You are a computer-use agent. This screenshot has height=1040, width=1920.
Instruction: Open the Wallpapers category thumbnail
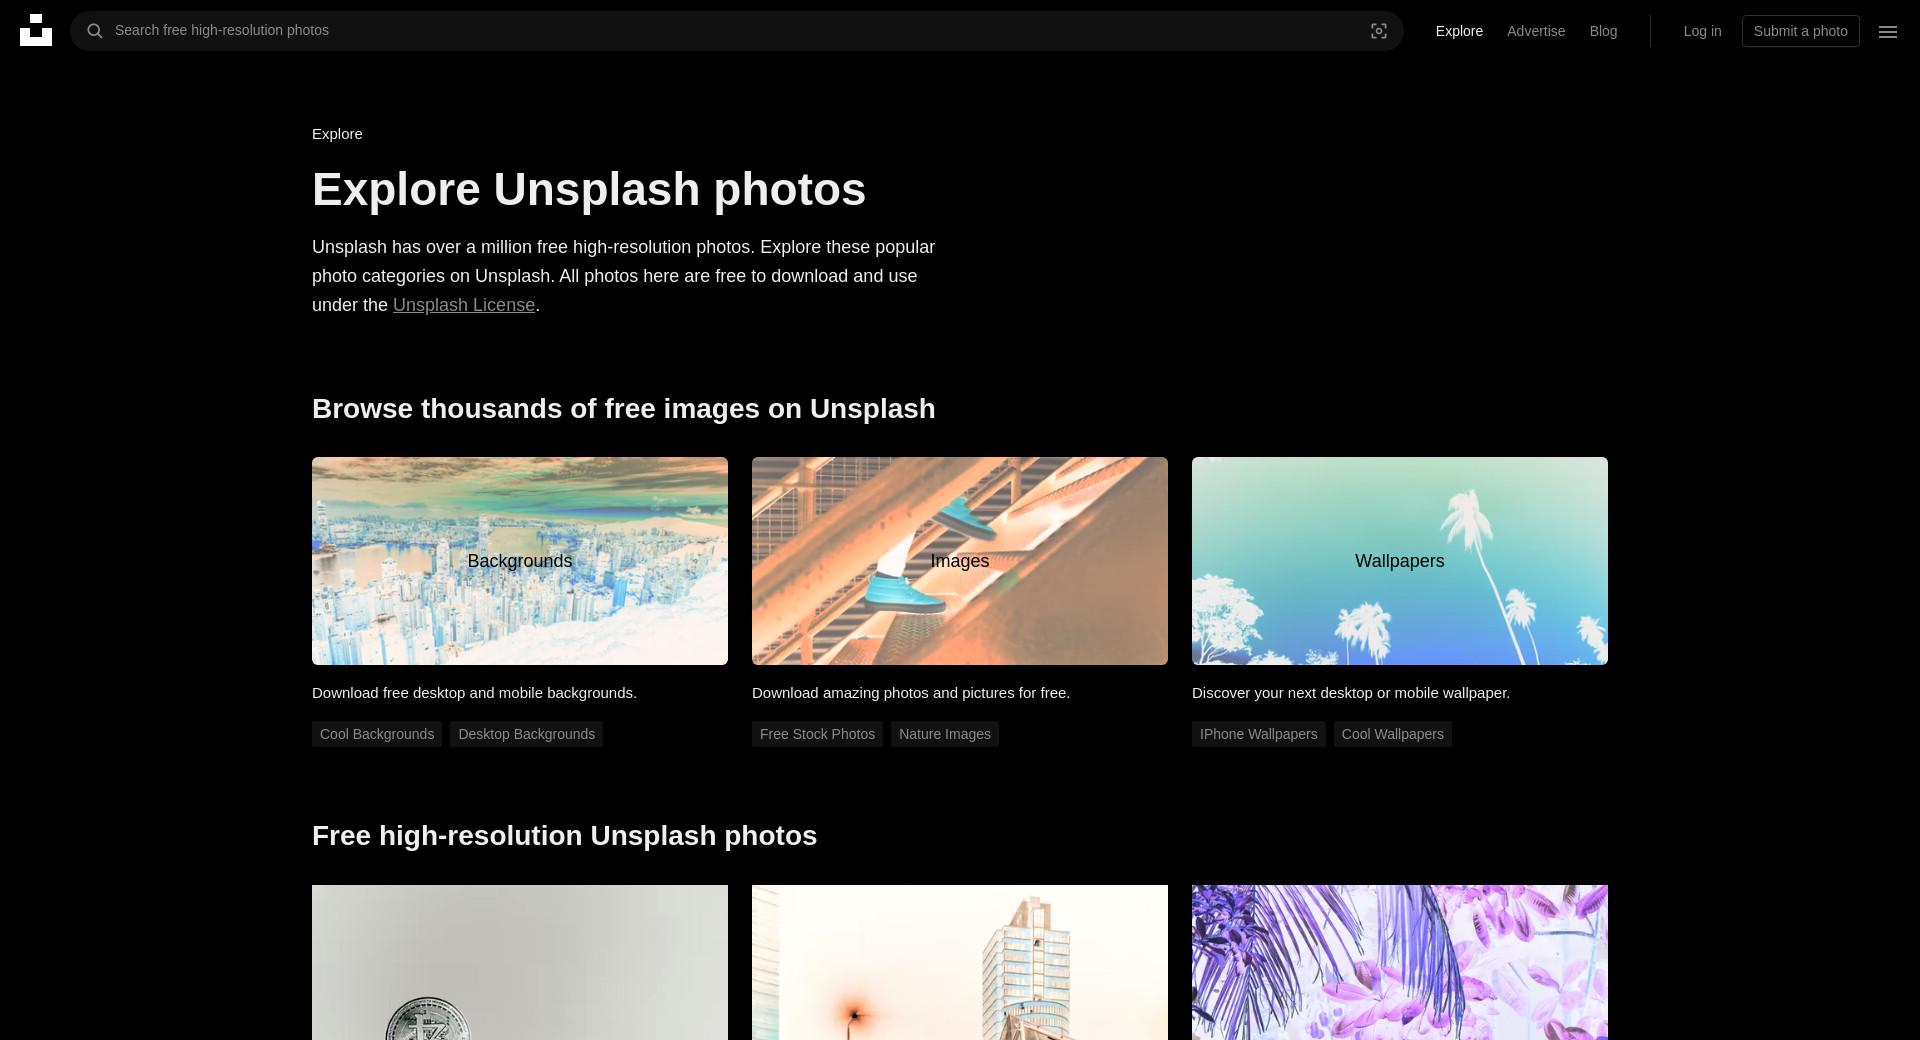(x=1400, y=561)
